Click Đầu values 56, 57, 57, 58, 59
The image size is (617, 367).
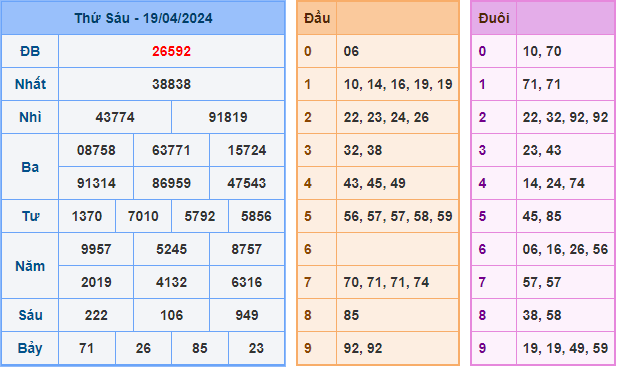[x=398, y=216]
